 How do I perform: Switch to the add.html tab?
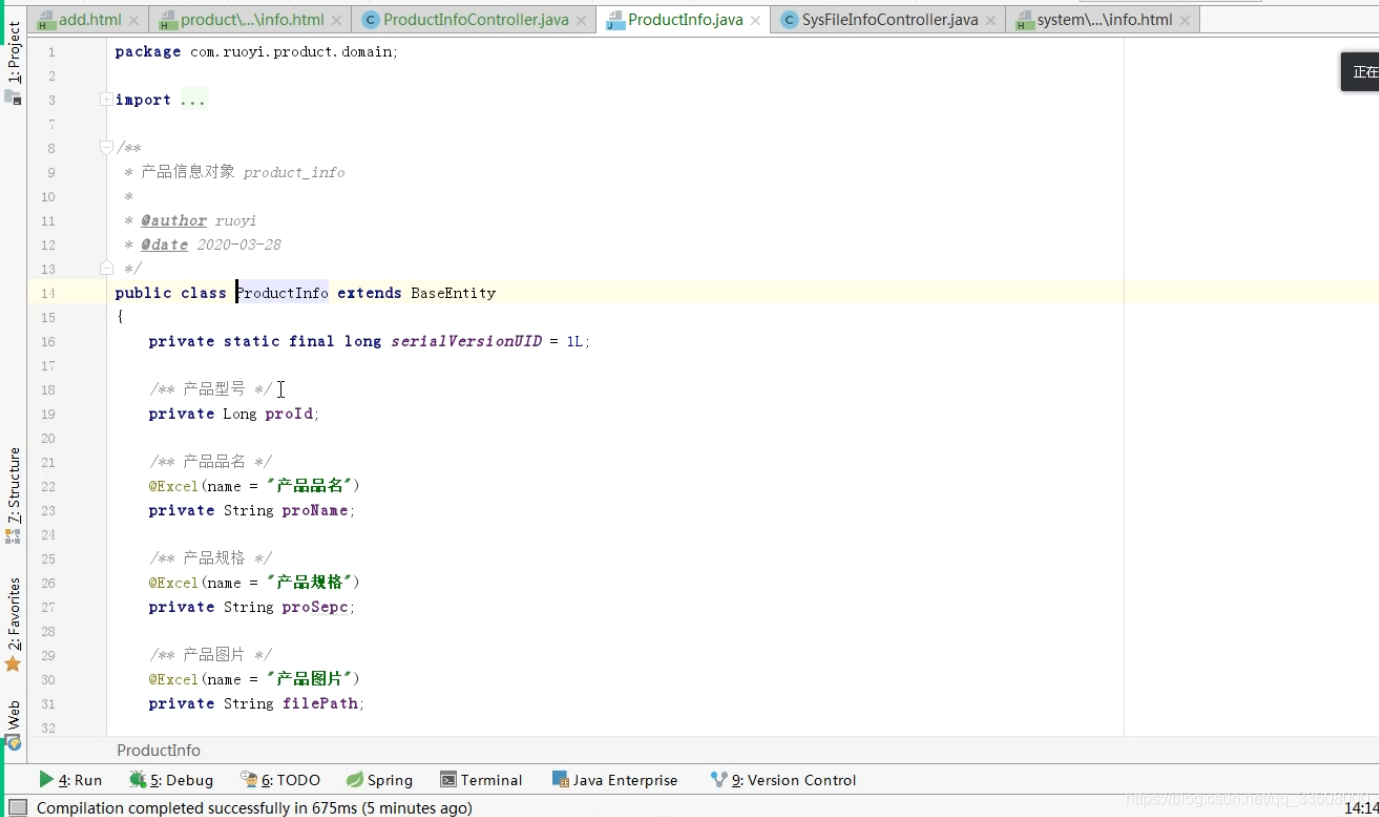90,20
